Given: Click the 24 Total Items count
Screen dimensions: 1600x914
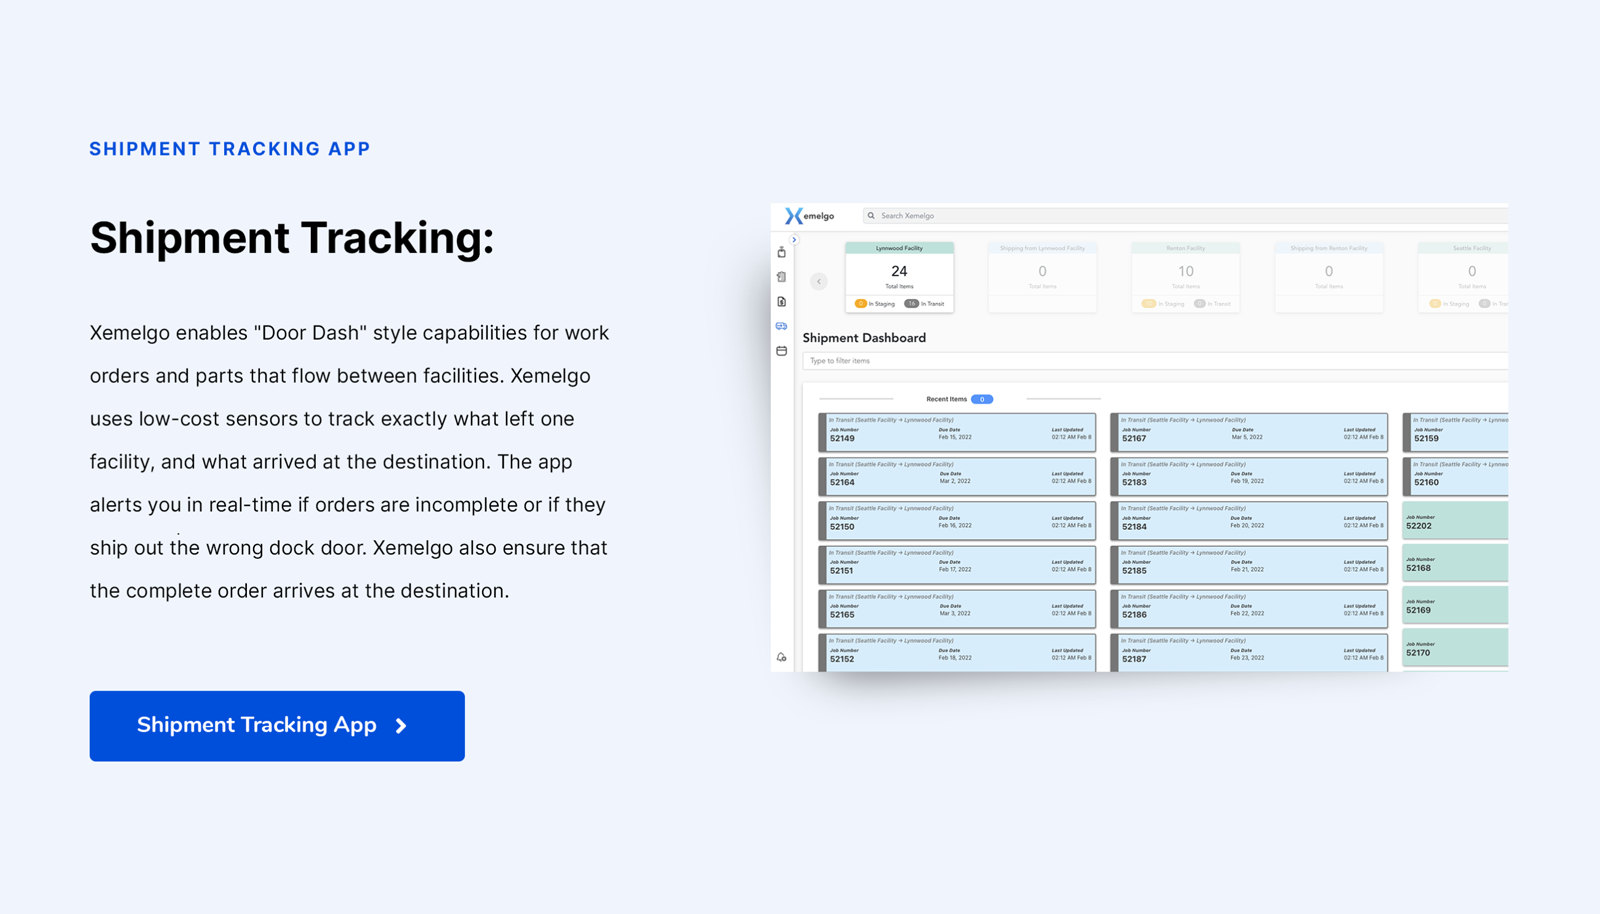Looking at the screenshot, I should (x=899, y=271).
